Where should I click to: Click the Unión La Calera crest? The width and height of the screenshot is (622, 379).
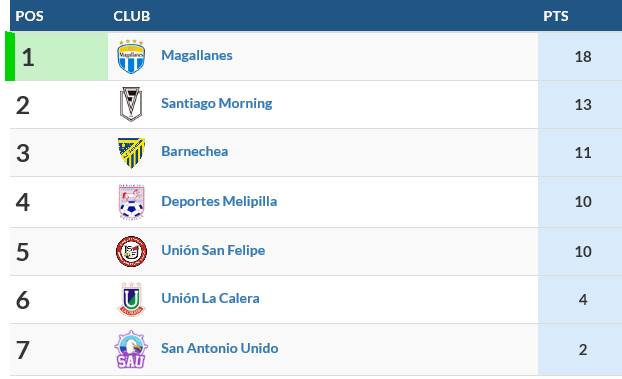131,299
